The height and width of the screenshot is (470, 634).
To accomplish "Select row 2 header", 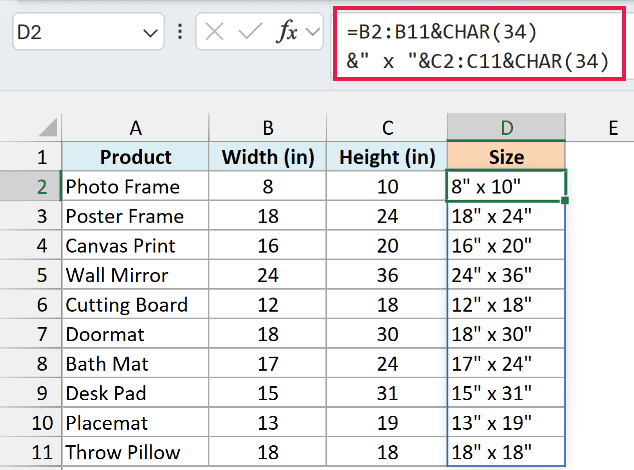I will click(x=31, y=186).
